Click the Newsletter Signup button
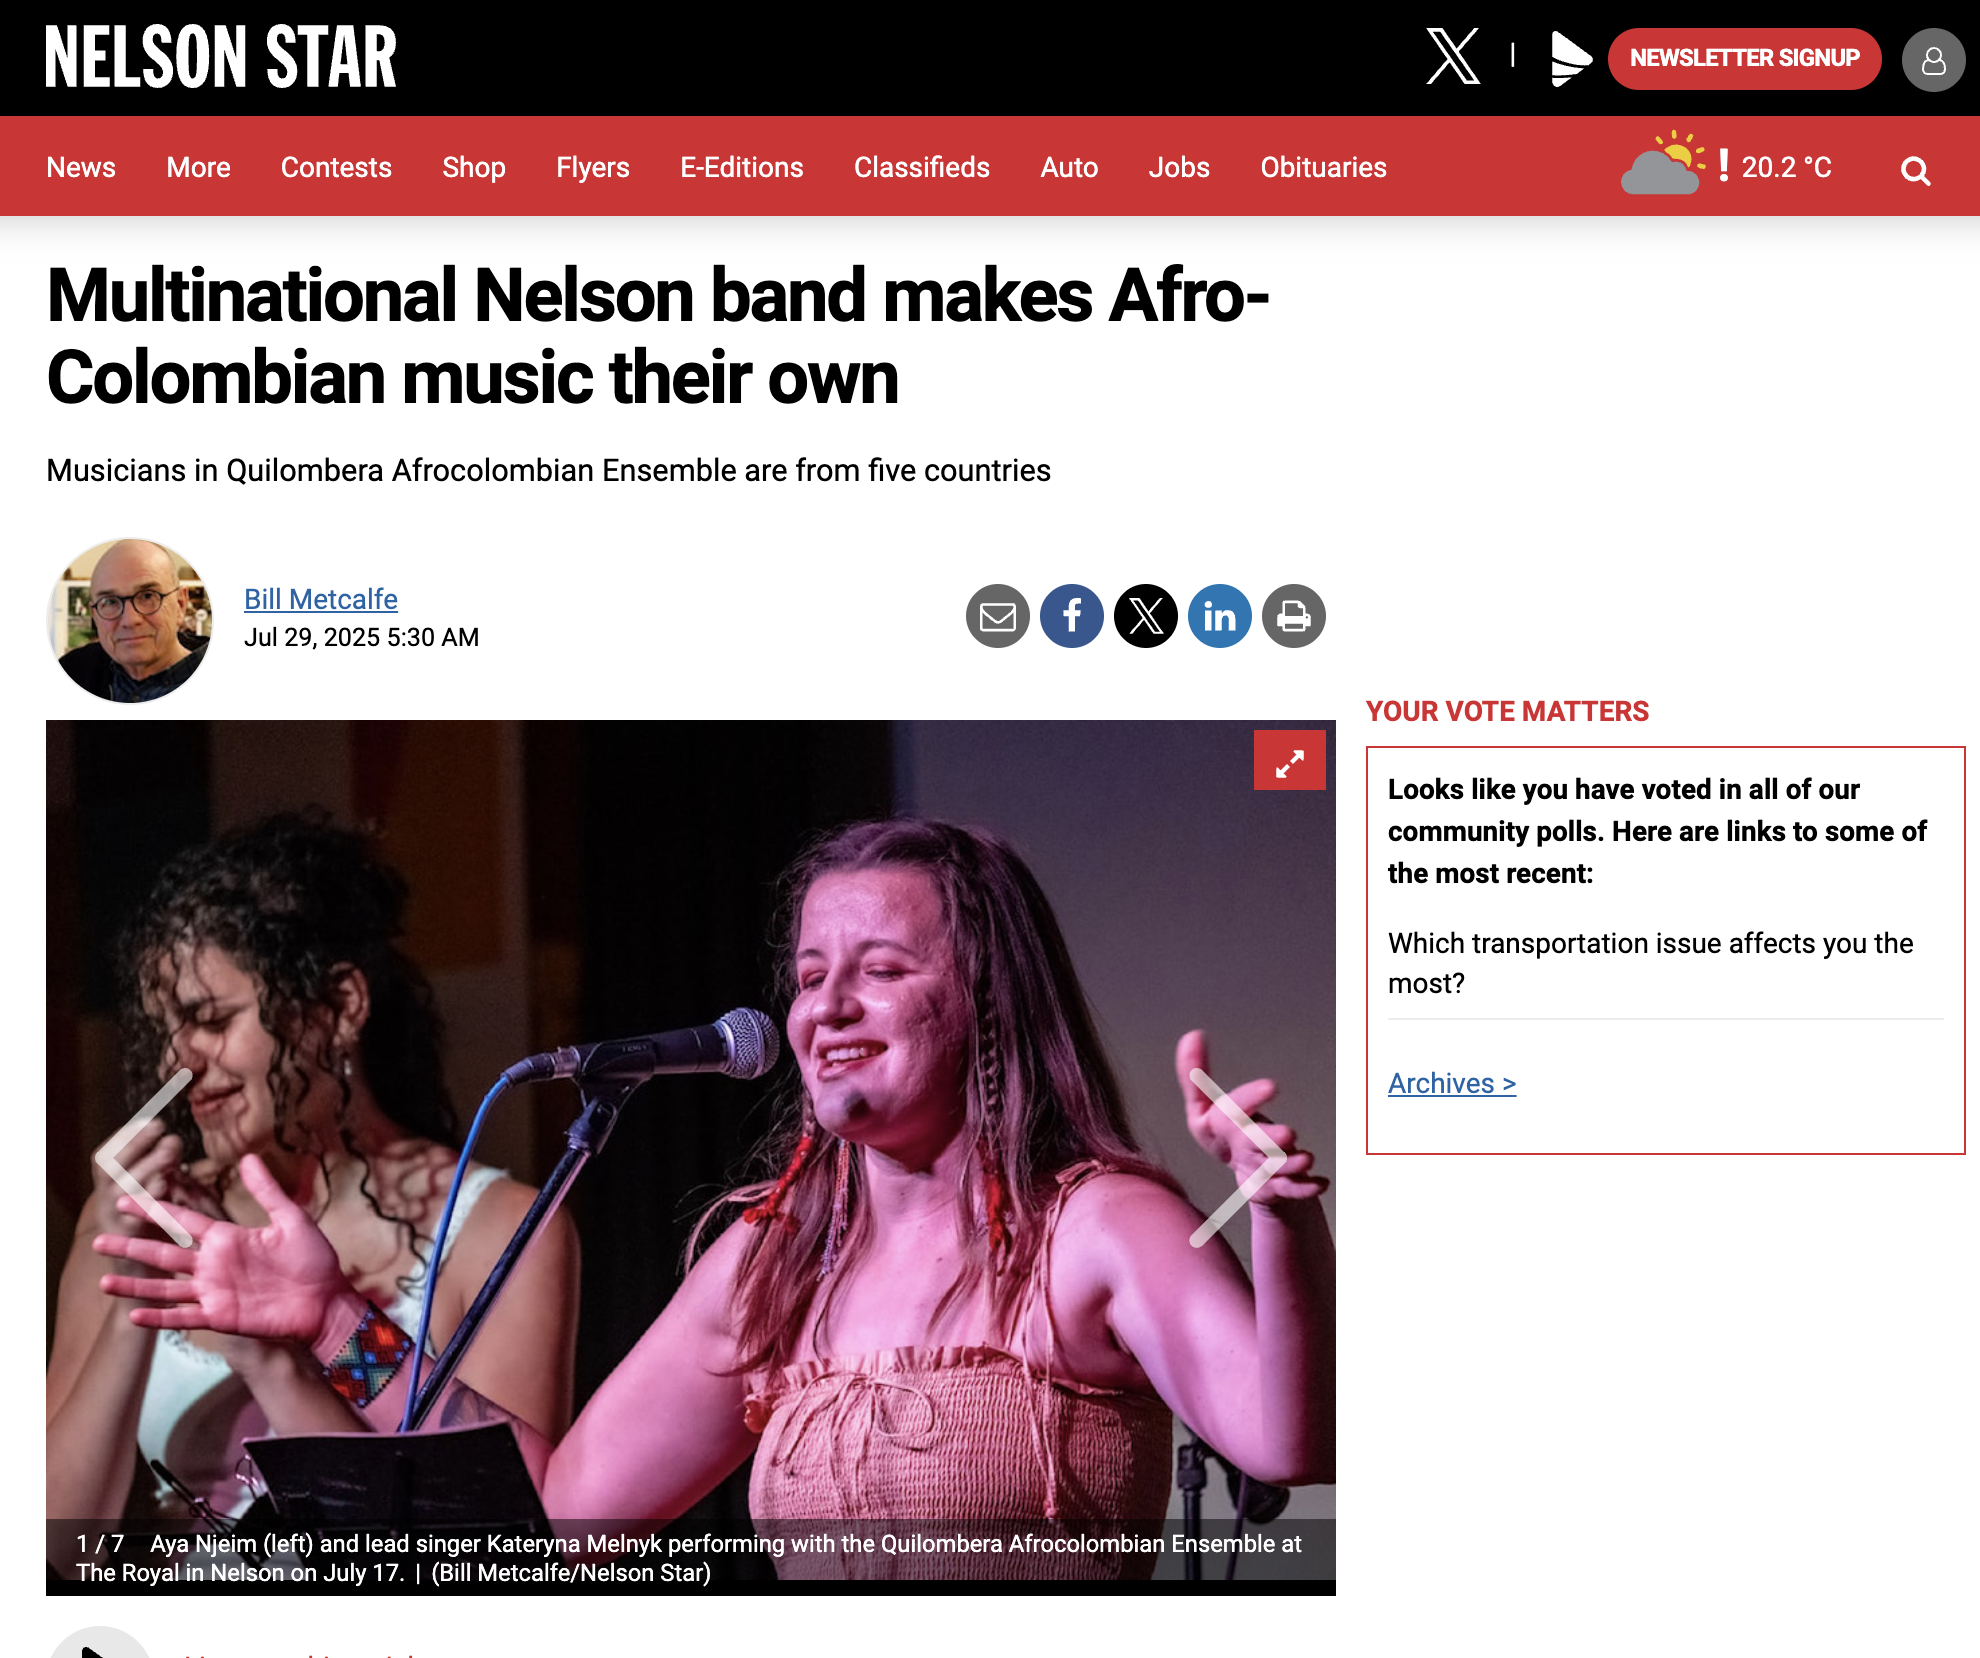 pyautogui.click(x=1744, y=58)
